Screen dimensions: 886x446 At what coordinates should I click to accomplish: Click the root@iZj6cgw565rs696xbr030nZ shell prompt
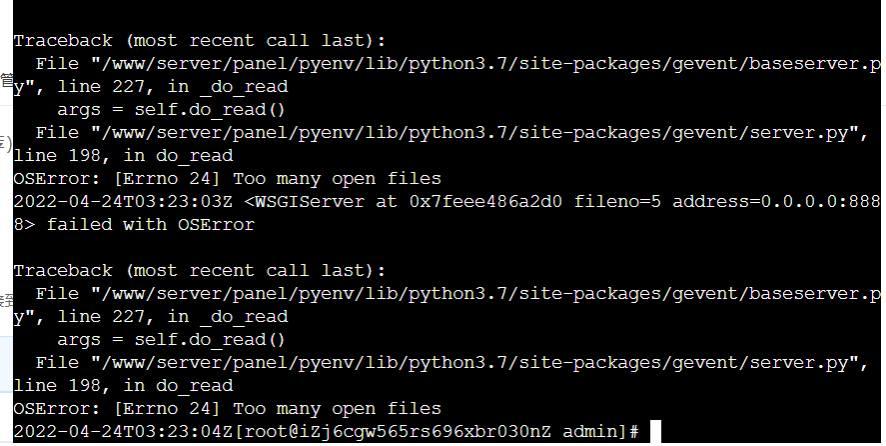pyautogui.click(x=436, y=432)
